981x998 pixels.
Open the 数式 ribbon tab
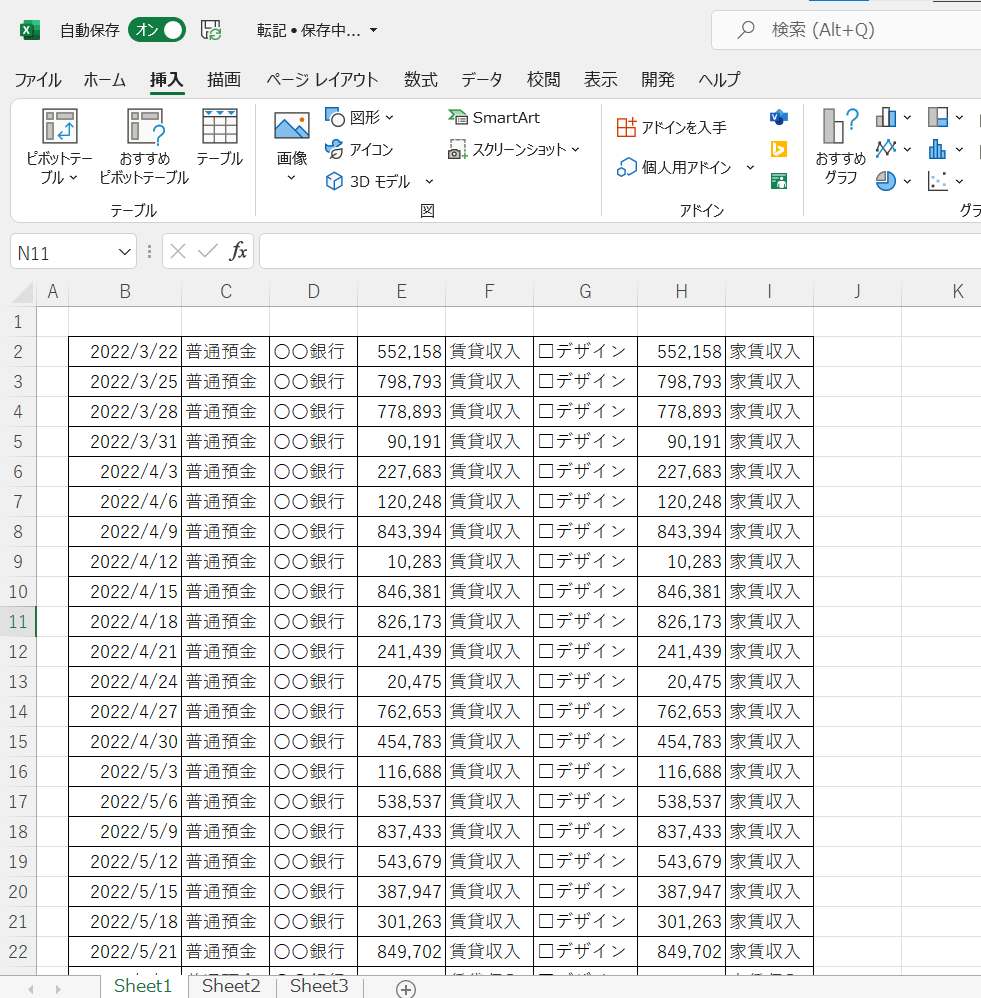click(x=420, y=80)
